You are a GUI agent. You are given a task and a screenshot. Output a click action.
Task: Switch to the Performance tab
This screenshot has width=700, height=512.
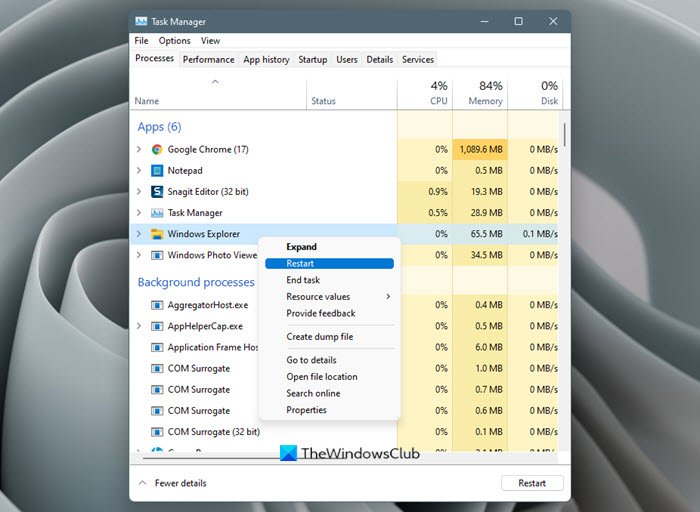pyautogui.click(x=208, y=59)
